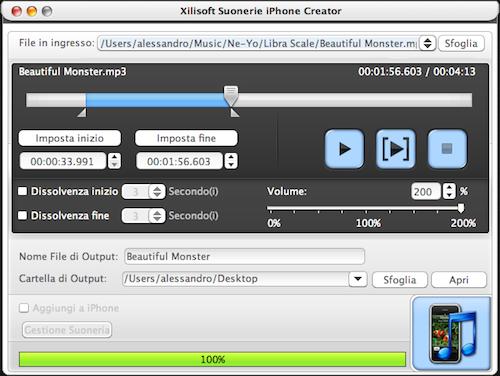Click the Volume percentage stepper arrows
Image resolution: width=500 pixels, height=376 pixels.
(449, 191)
